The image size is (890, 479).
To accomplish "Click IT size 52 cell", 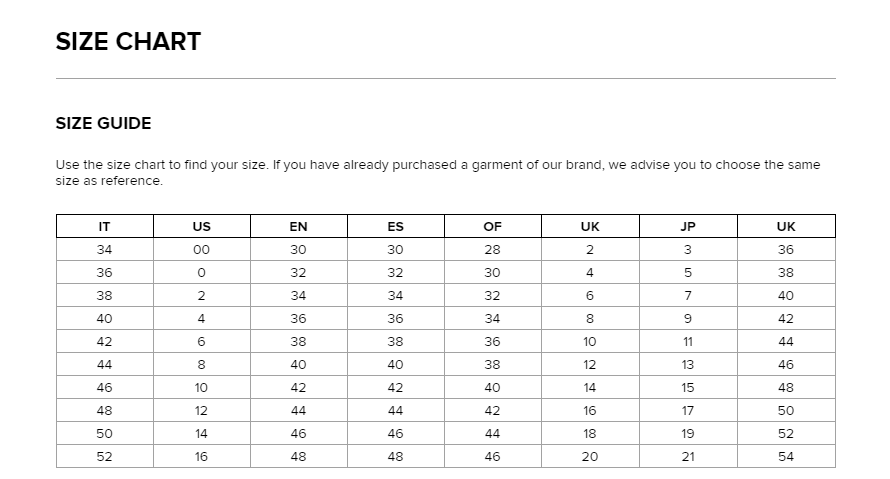I will 104,456.
